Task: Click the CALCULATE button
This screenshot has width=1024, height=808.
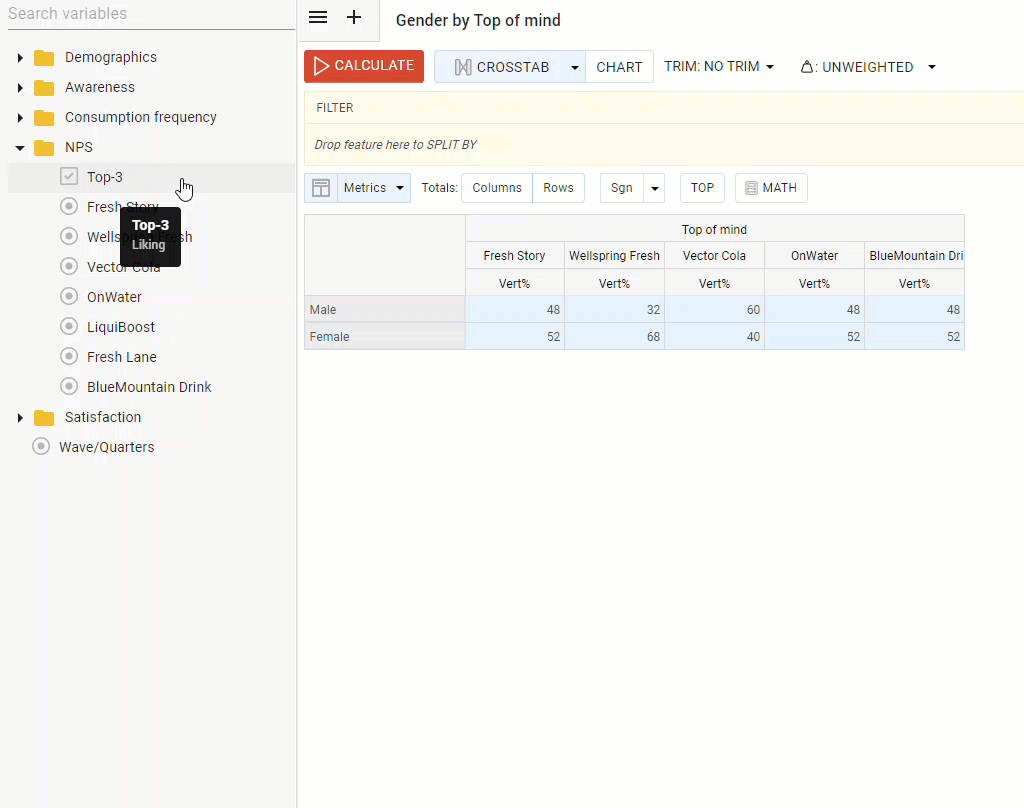Action: coord(363,66)
